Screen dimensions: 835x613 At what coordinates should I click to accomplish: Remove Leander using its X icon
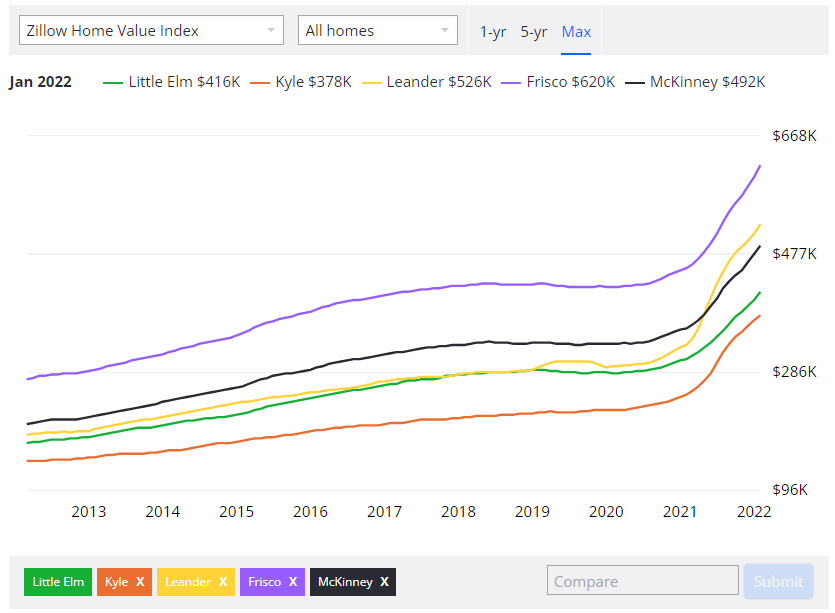pos(223,582)
